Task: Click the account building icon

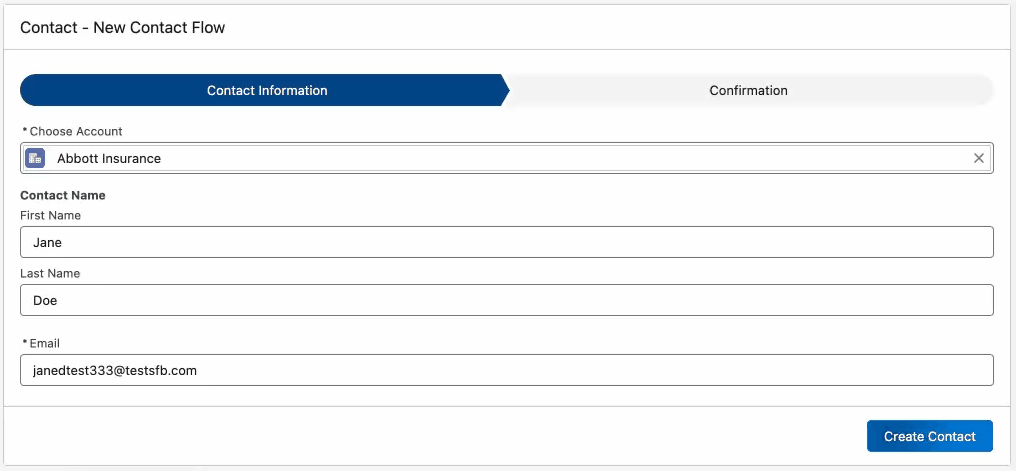Action: (35, 158)
